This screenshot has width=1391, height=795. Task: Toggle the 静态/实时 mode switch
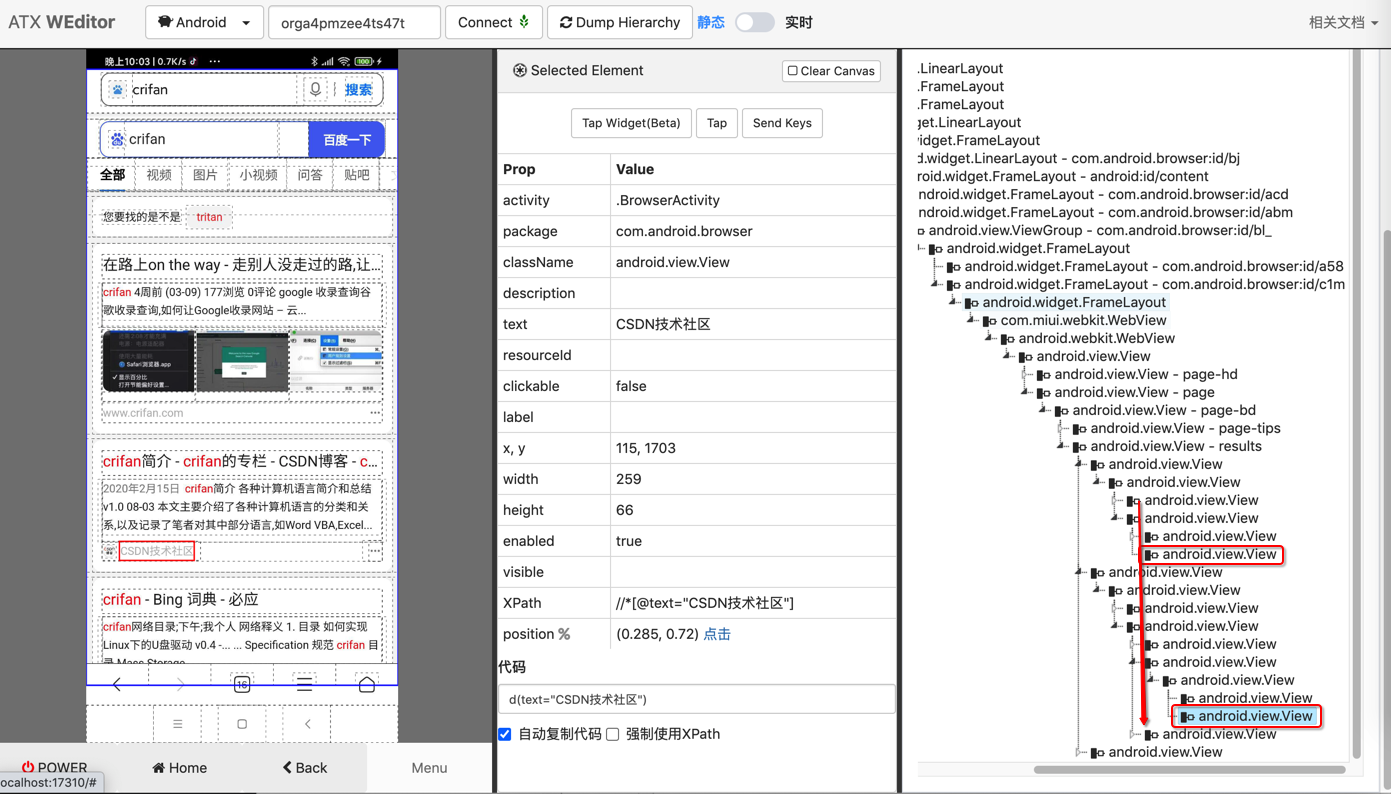754,22
